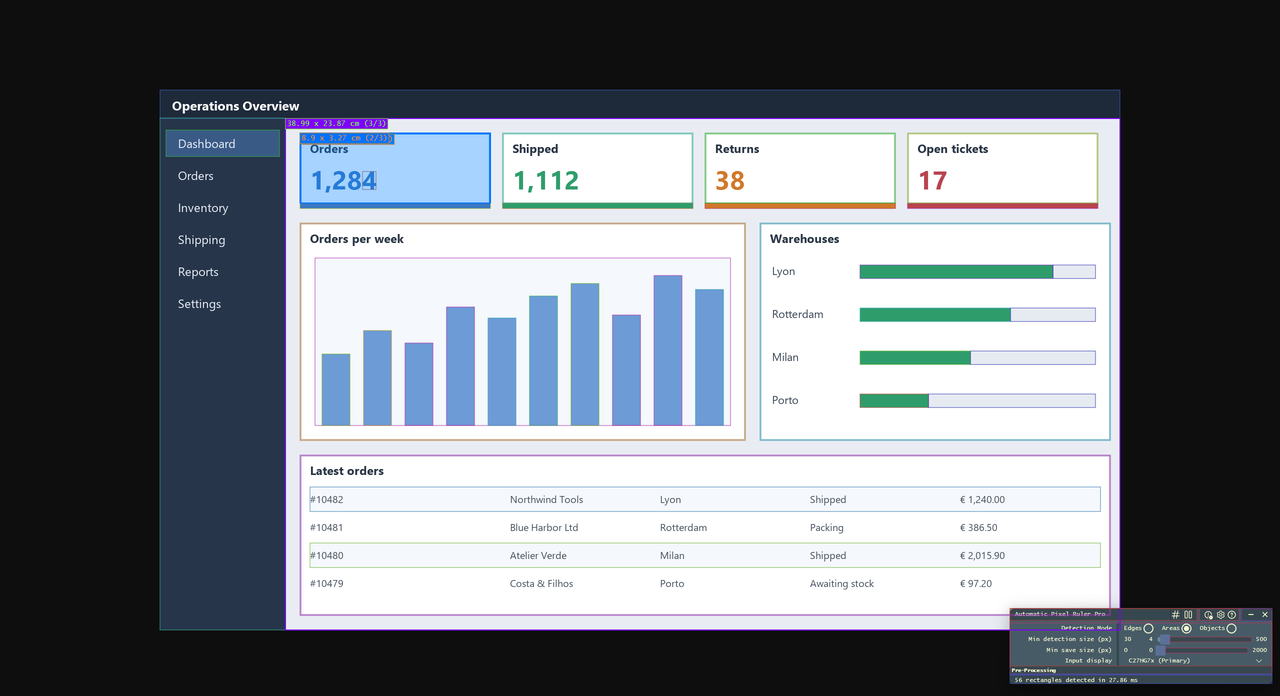Select order number #10481
The image size is (1280, 696).
click(x=327, y=528)
